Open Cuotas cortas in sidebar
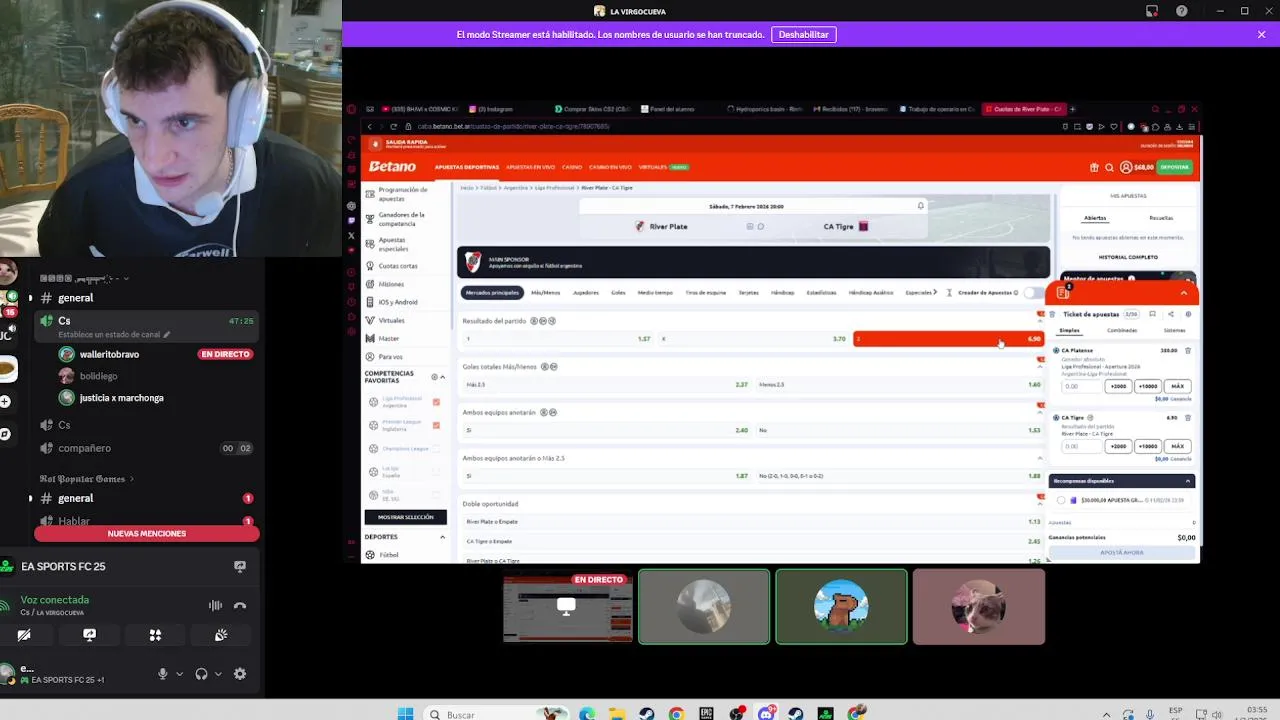 click(397, 266)
